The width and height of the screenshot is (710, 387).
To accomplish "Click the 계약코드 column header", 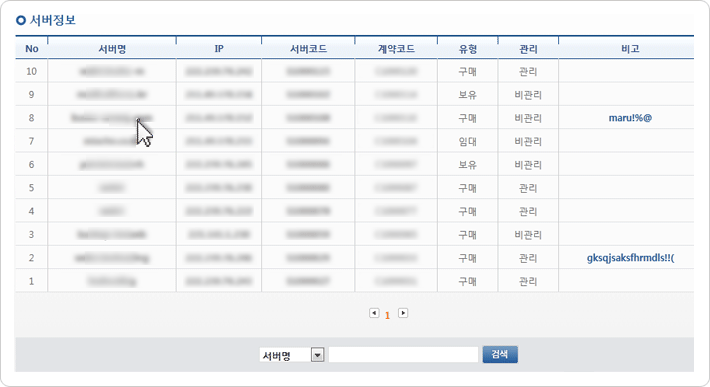I will pyautogui.click(x=396, y=48).
